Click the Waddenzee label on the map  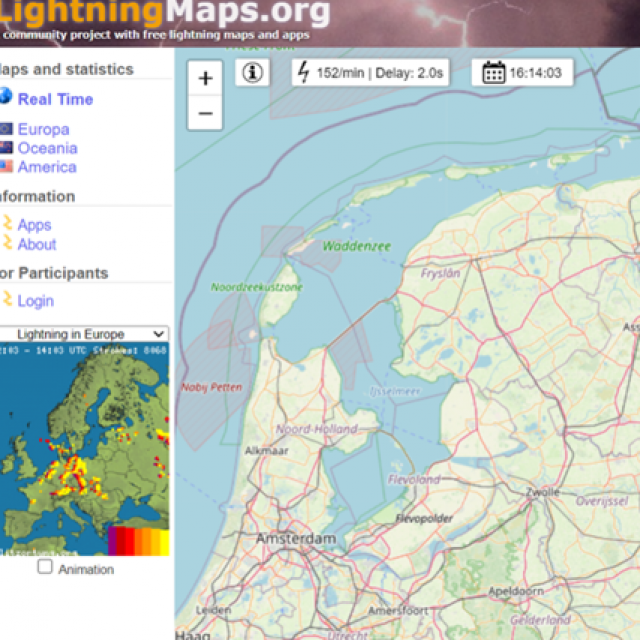click(x=357, y=246)
